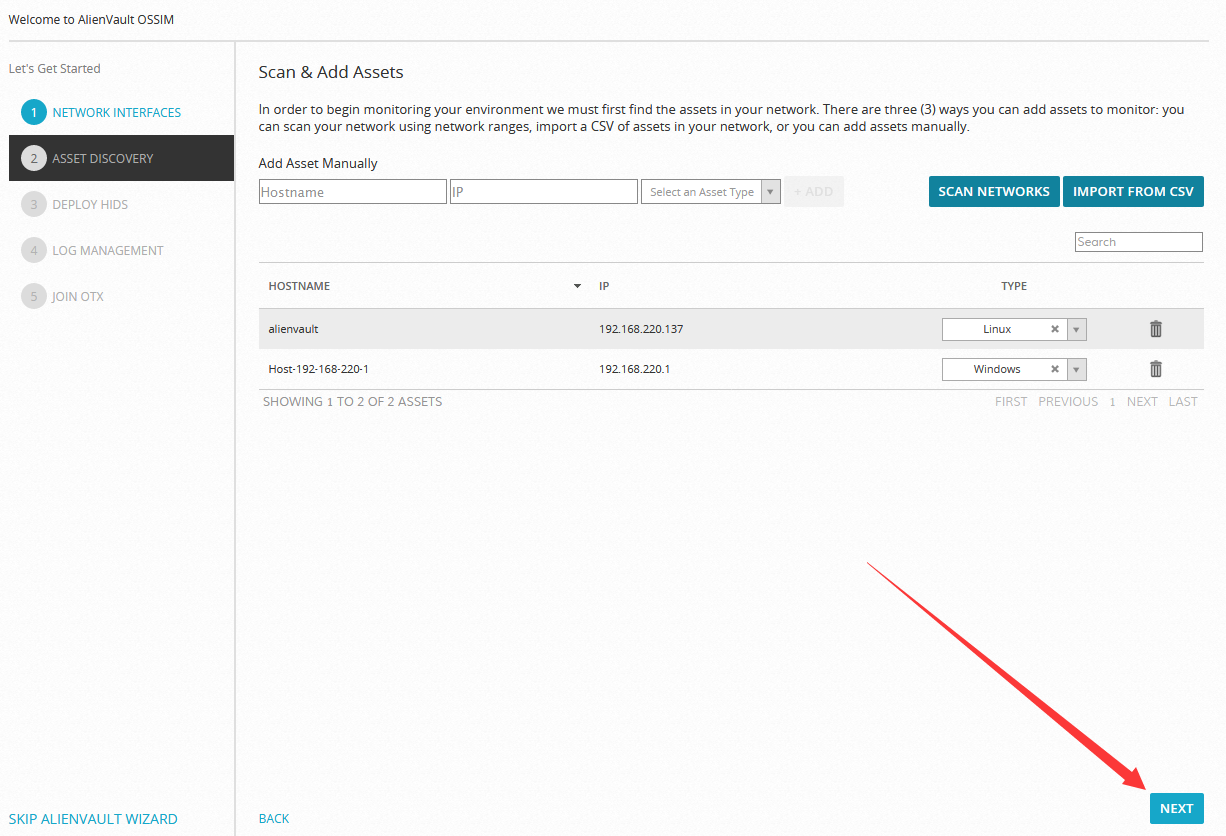
Task: Click the Scan & Add Assets heading
Action: click(x=331, y=72)
